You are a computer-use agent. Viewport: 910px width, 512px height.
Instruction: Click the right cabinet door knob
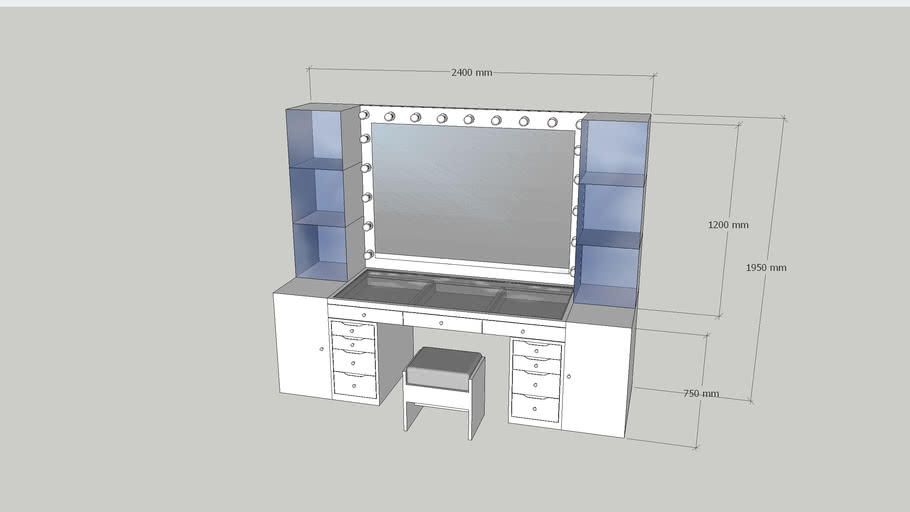[568, 377]
